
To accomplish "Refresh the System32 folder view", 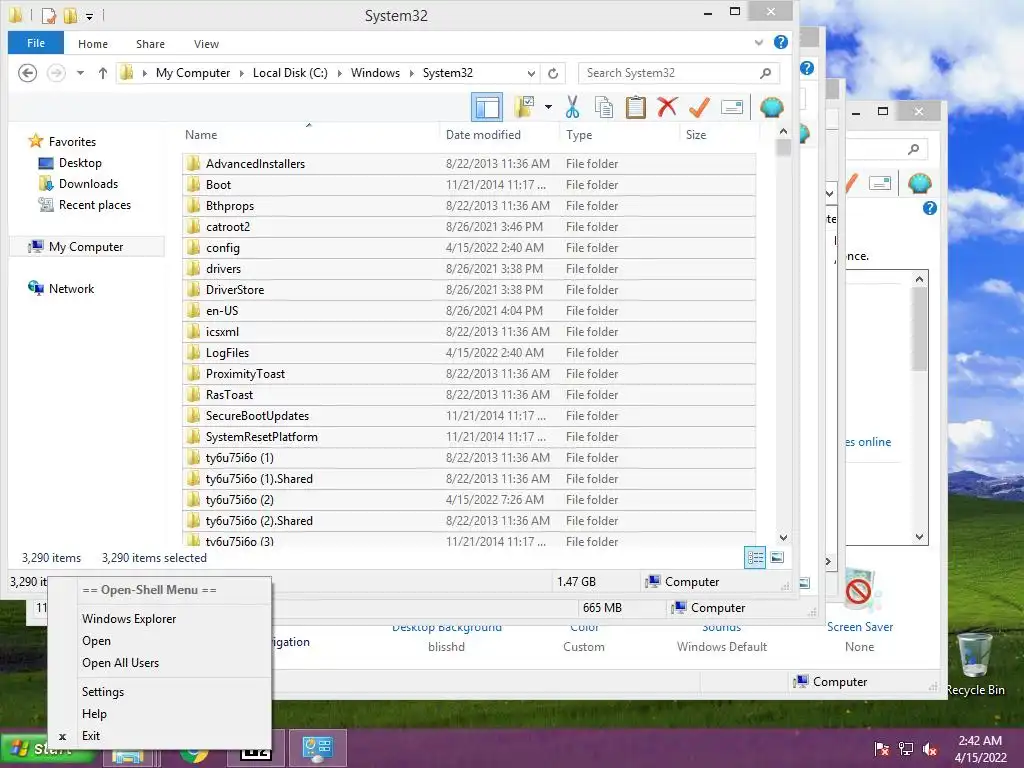I will point(553,73).
